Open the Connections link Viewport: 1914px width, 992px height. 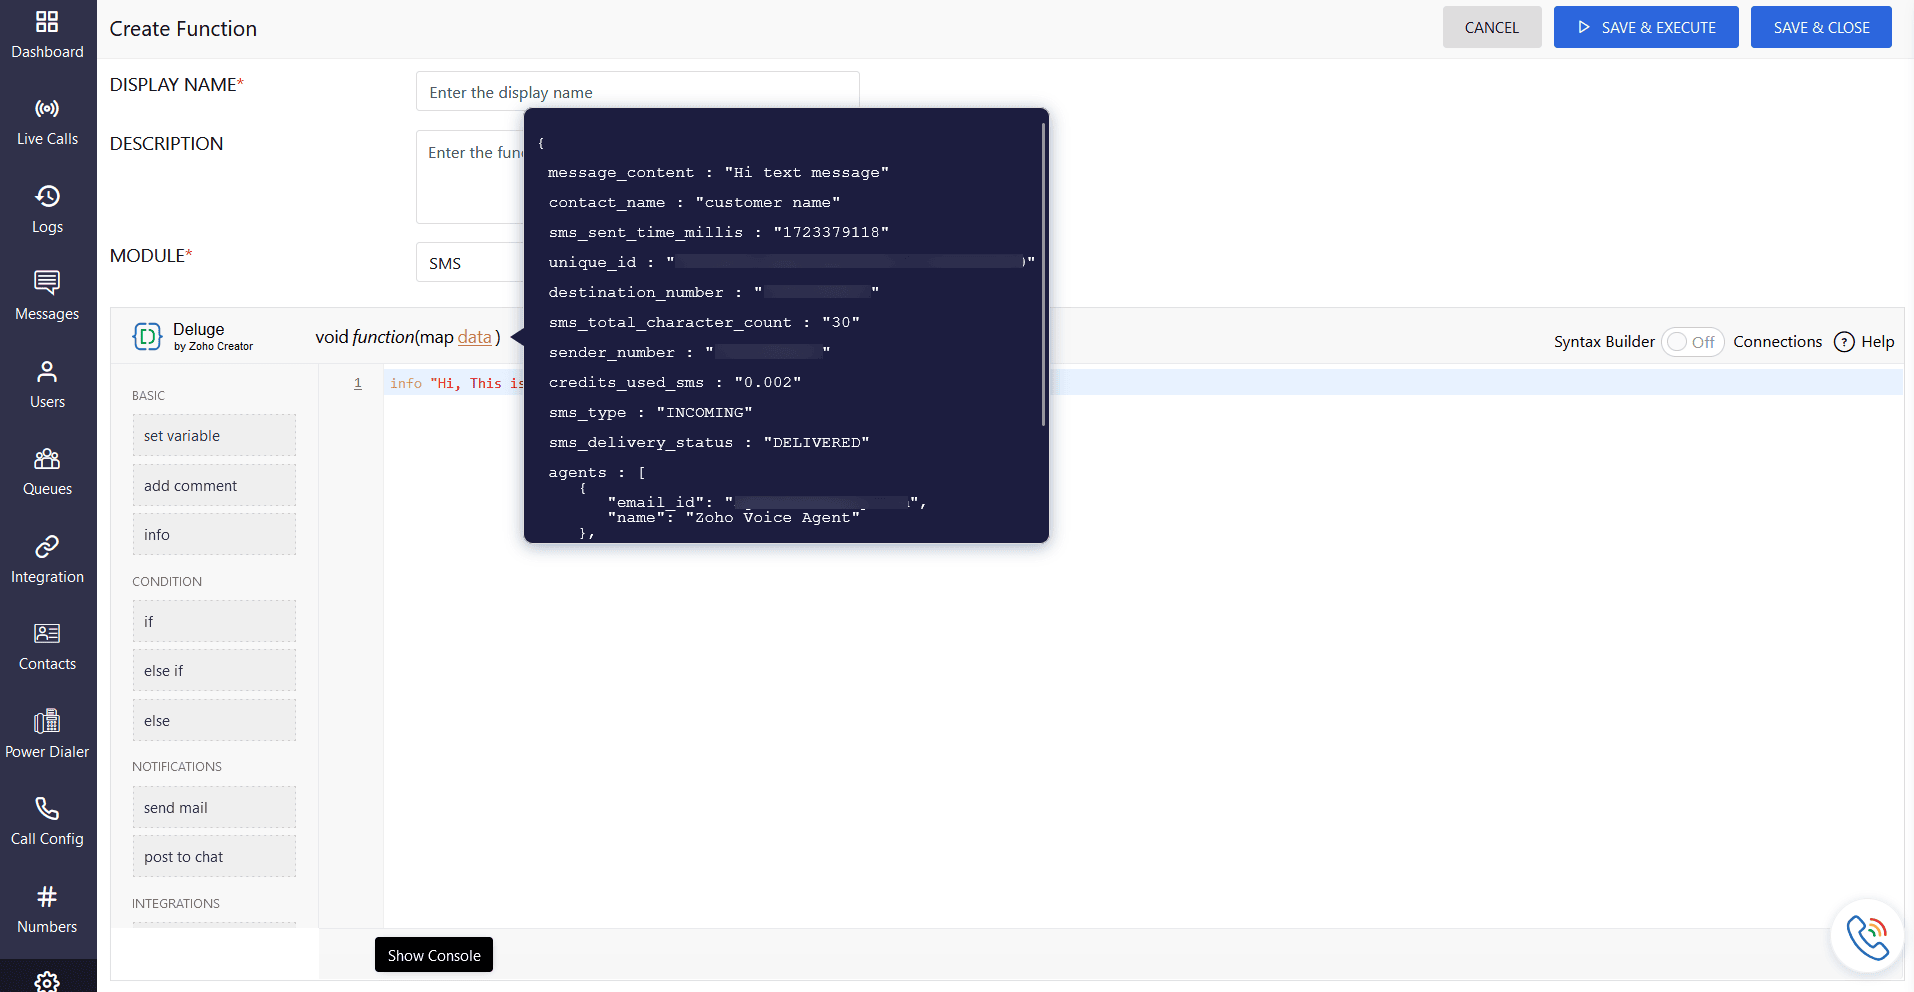[x=1777, y=342]
